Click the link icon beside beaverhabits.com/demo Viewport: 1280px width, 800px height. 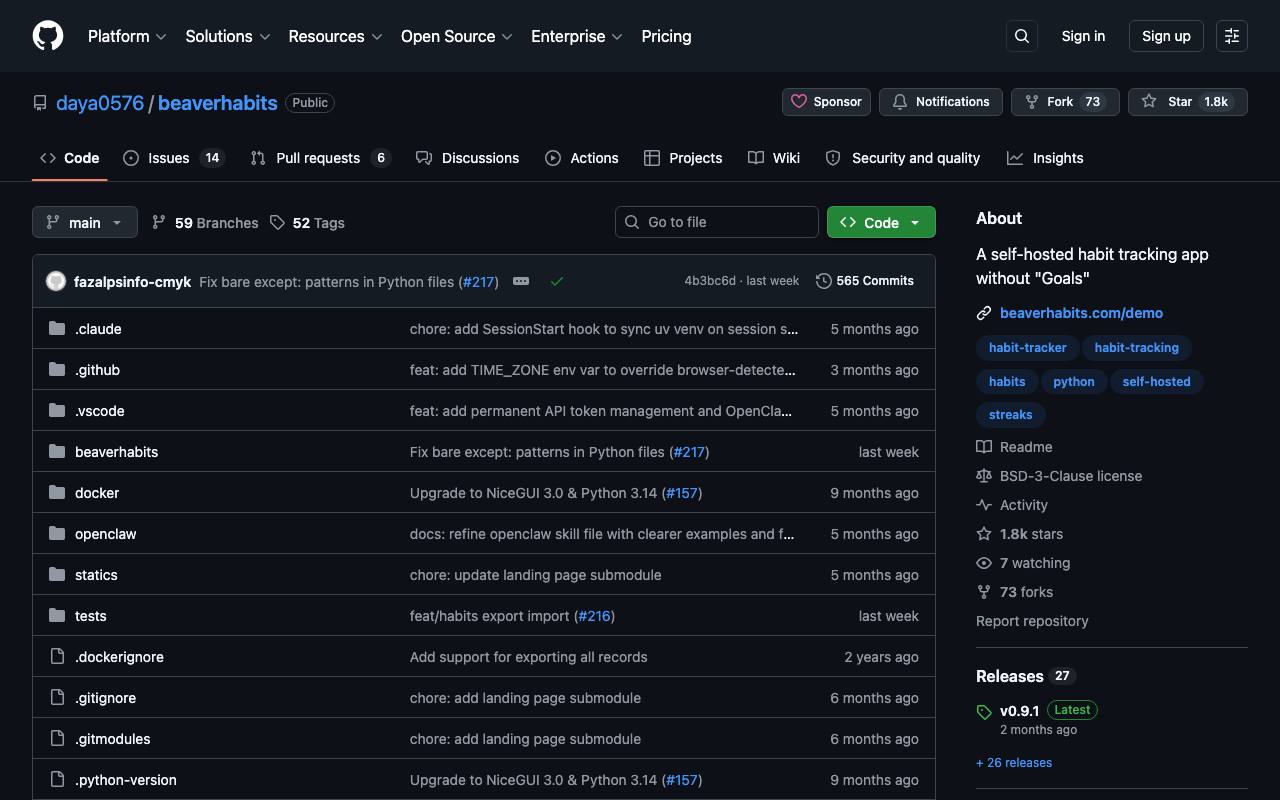point(984,313)
